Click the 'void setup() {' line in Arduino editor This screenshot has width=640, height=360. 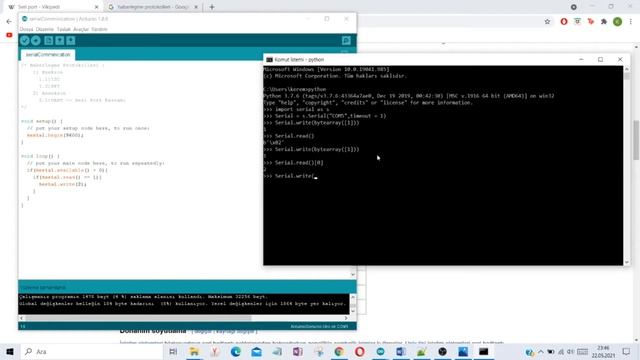click(x=42, y=121)
